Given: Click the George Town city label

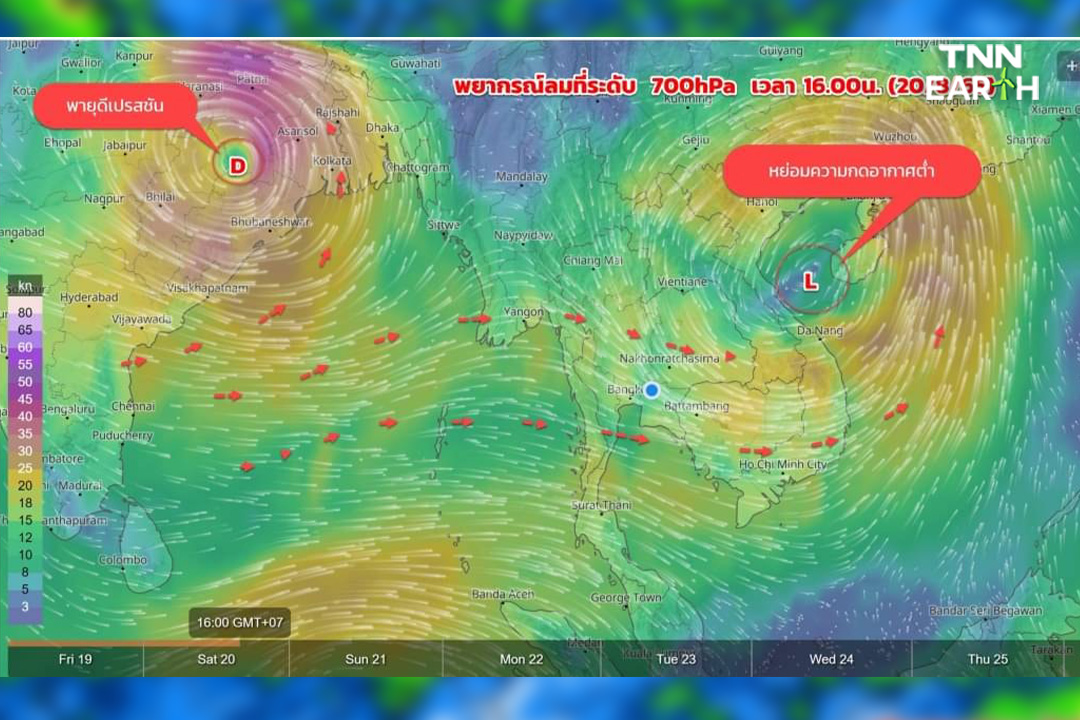Looking at the screenshot, I should (626, 598).
